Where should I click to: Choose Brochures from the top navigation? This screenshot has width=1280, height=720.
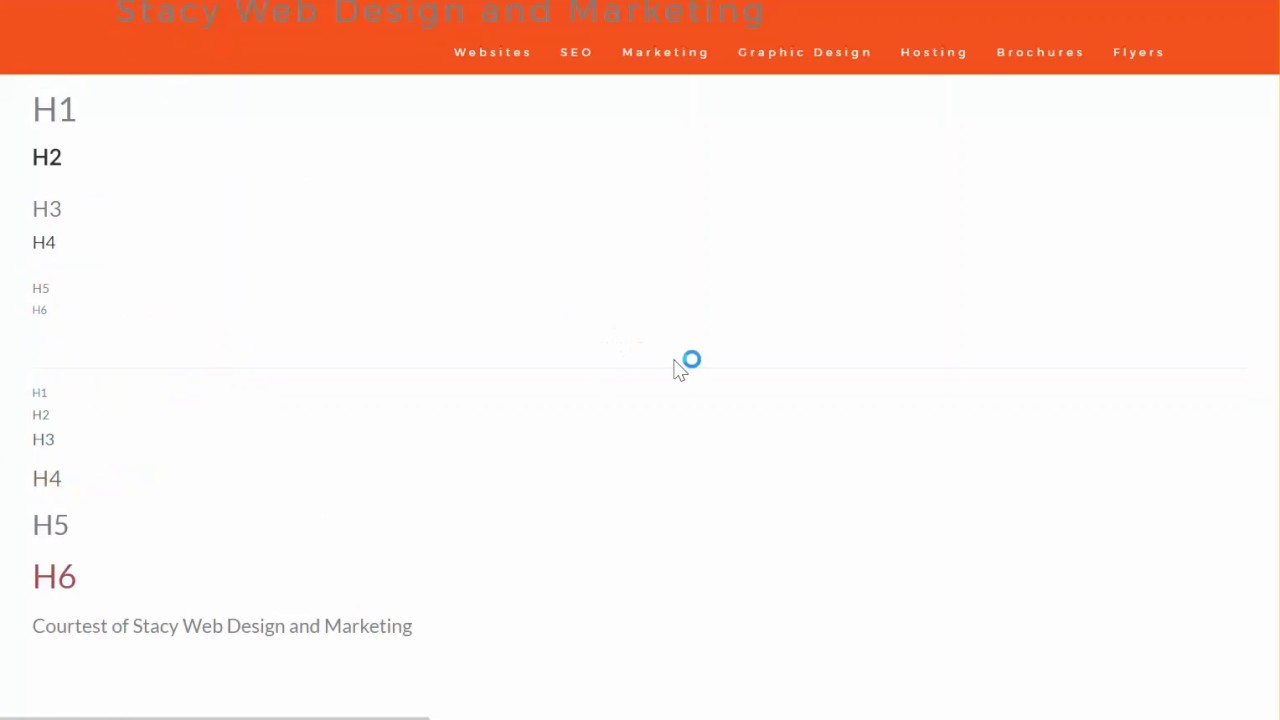(1040, 52)
